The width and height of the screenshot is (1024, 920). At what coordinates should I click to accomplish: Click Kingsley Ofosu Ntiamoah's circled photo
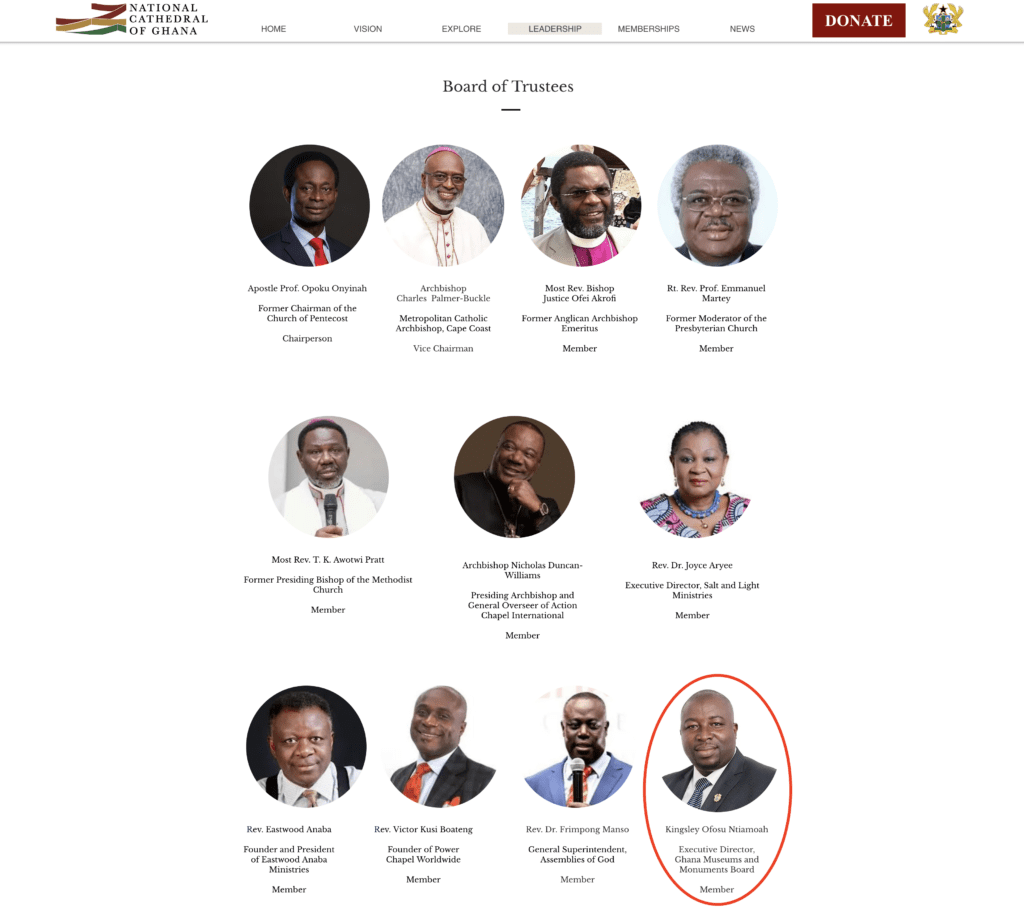(718, 750)
